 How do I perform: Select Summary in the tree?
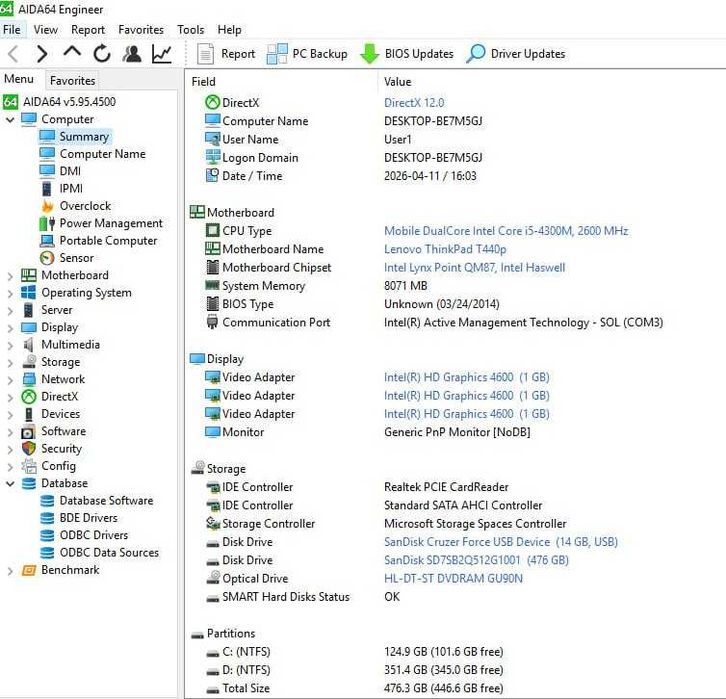coord(84,137)
